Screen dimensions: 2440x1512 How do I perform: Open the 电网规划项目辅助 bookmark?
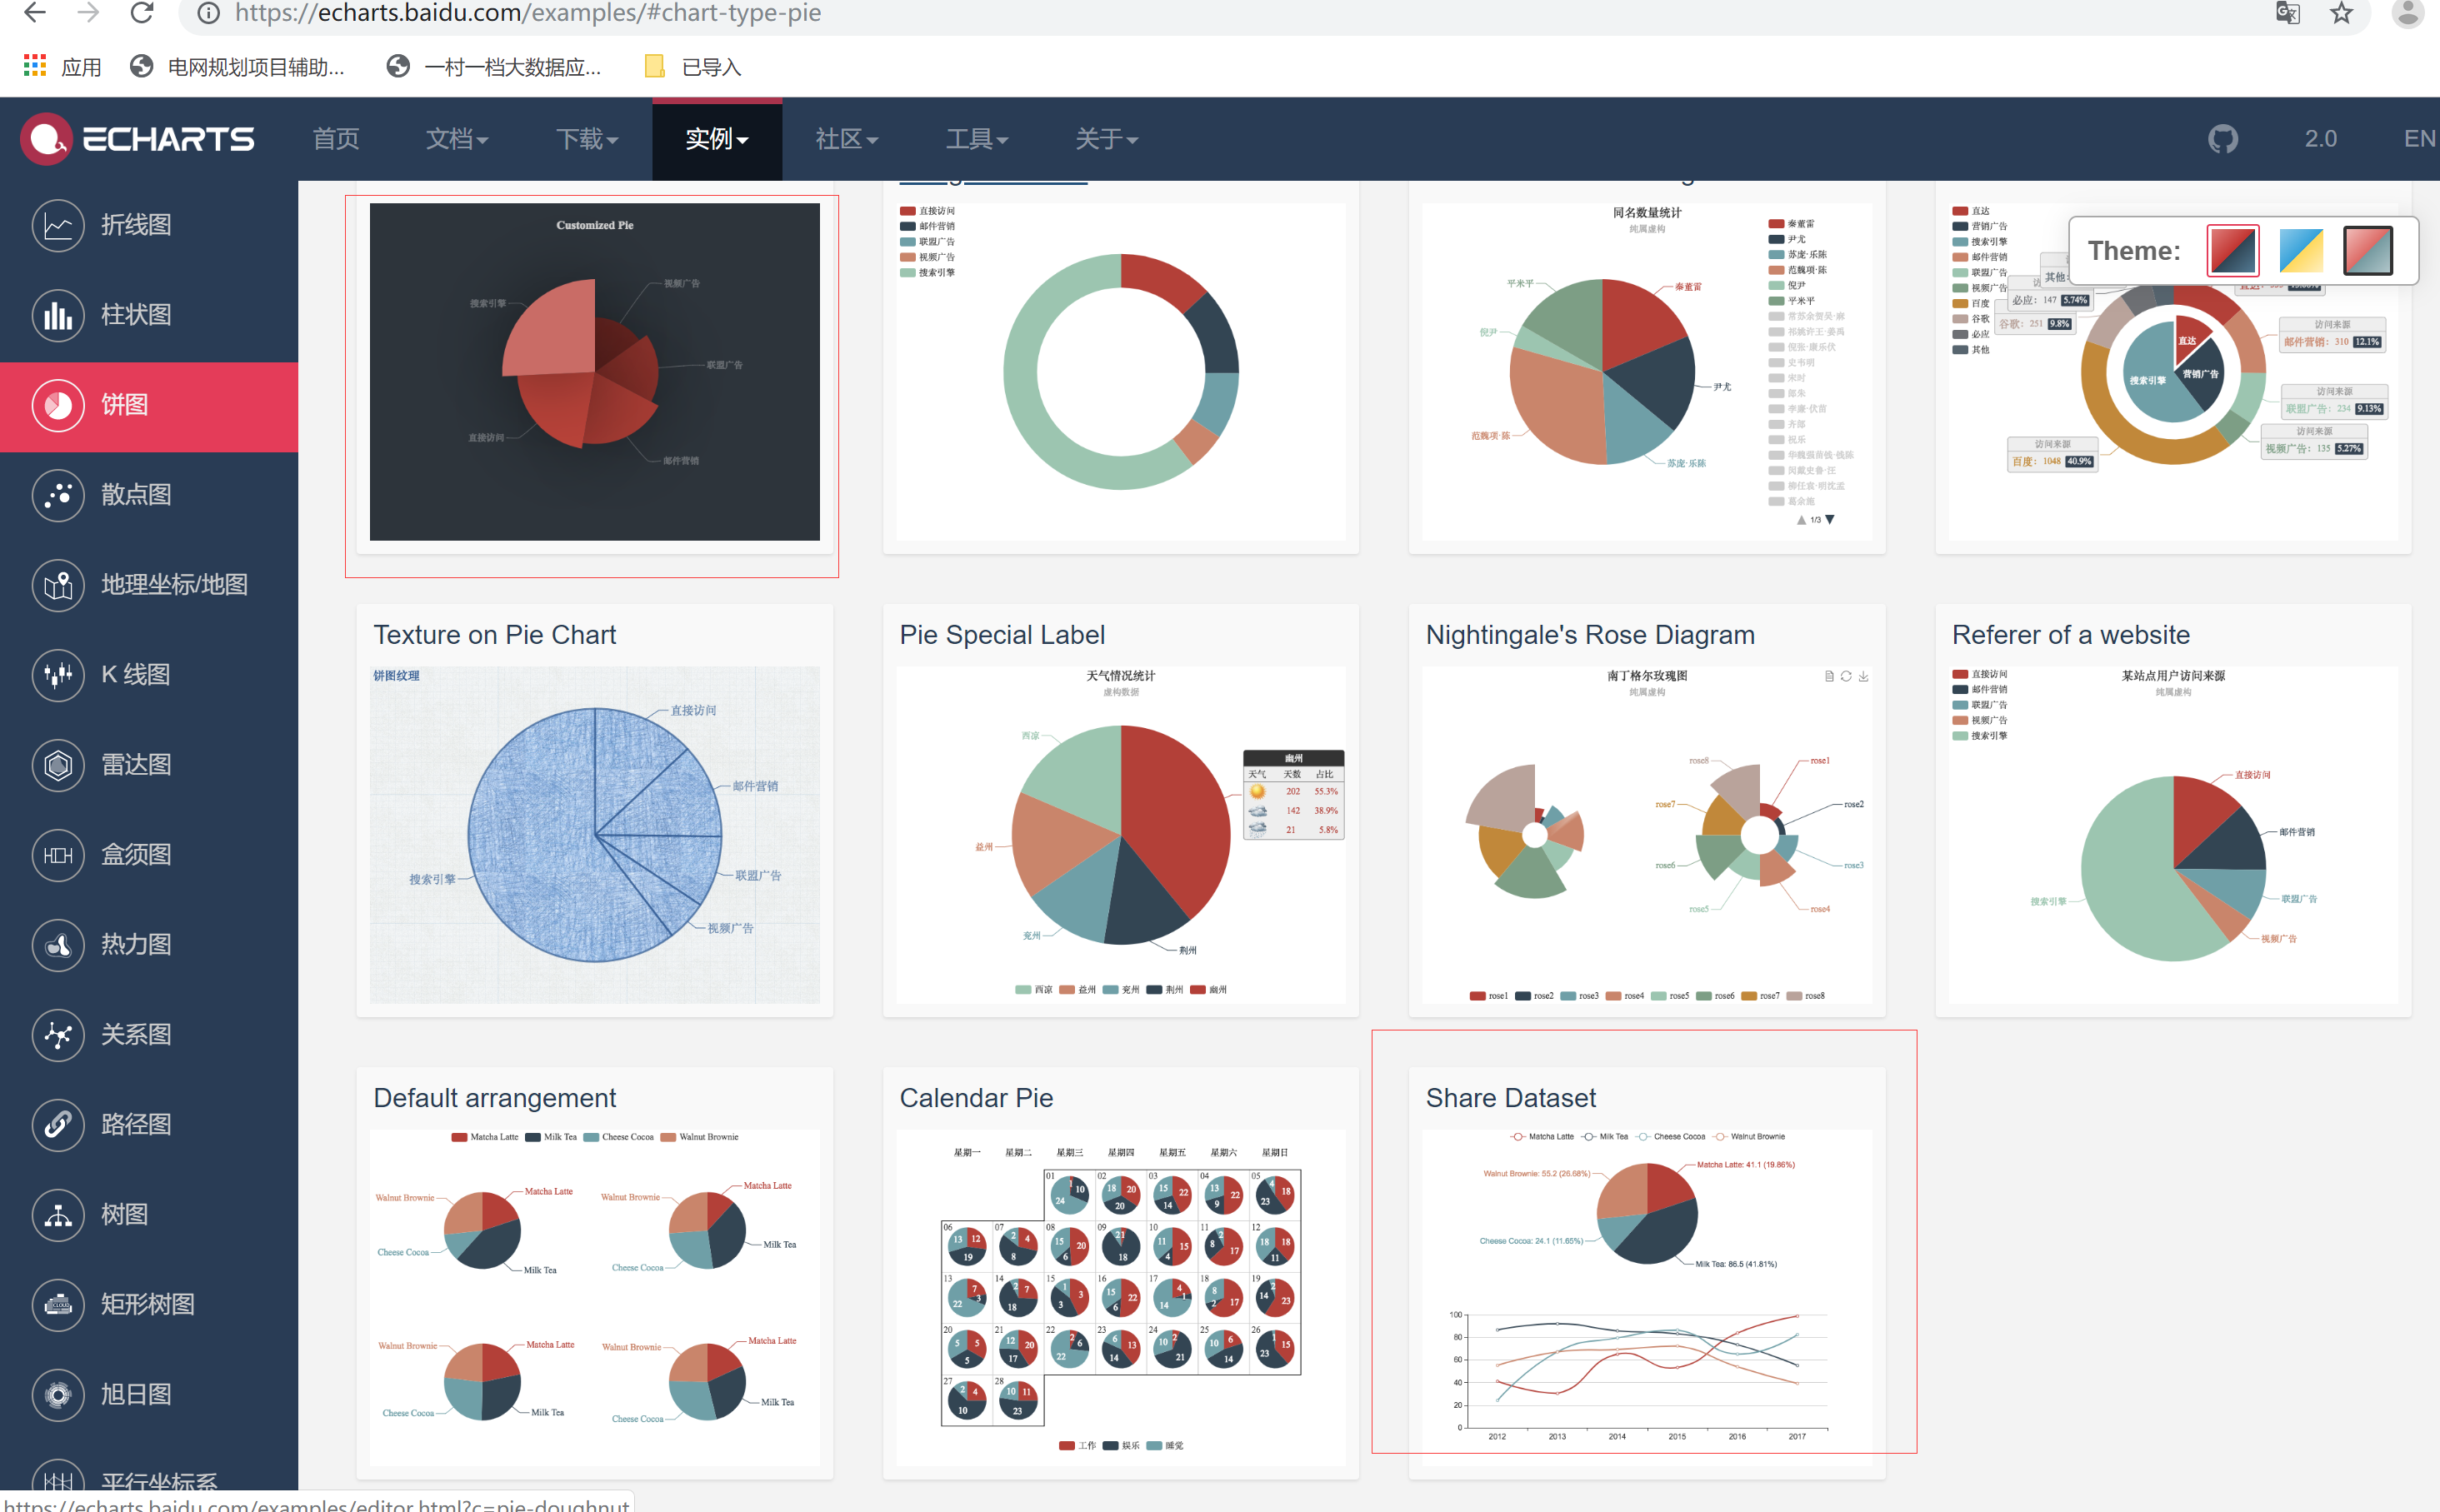238,67
